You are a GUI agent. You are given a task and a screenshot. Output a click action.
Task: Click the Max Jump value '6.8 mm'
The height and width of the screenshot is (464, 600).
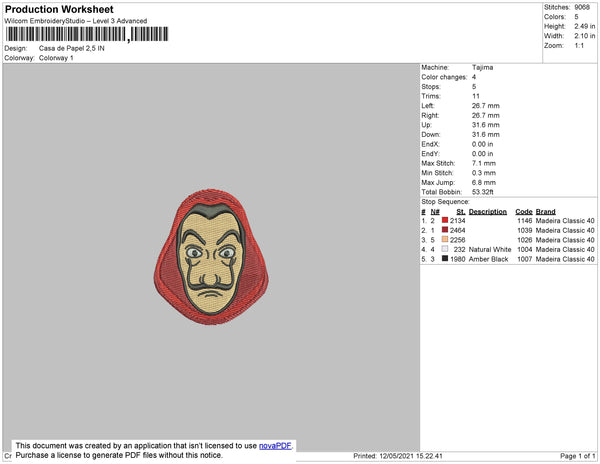484,182
